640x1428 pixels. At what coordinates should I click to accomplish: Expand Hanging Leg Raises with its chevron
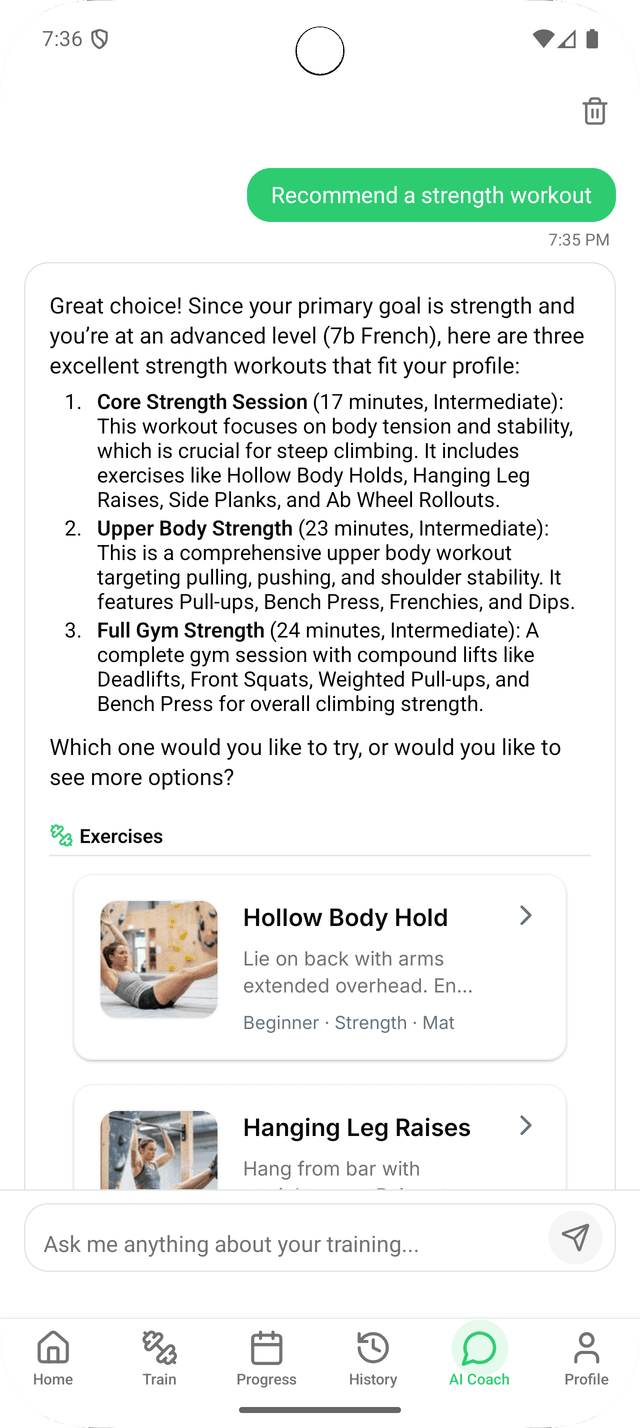click(524, 1125)
